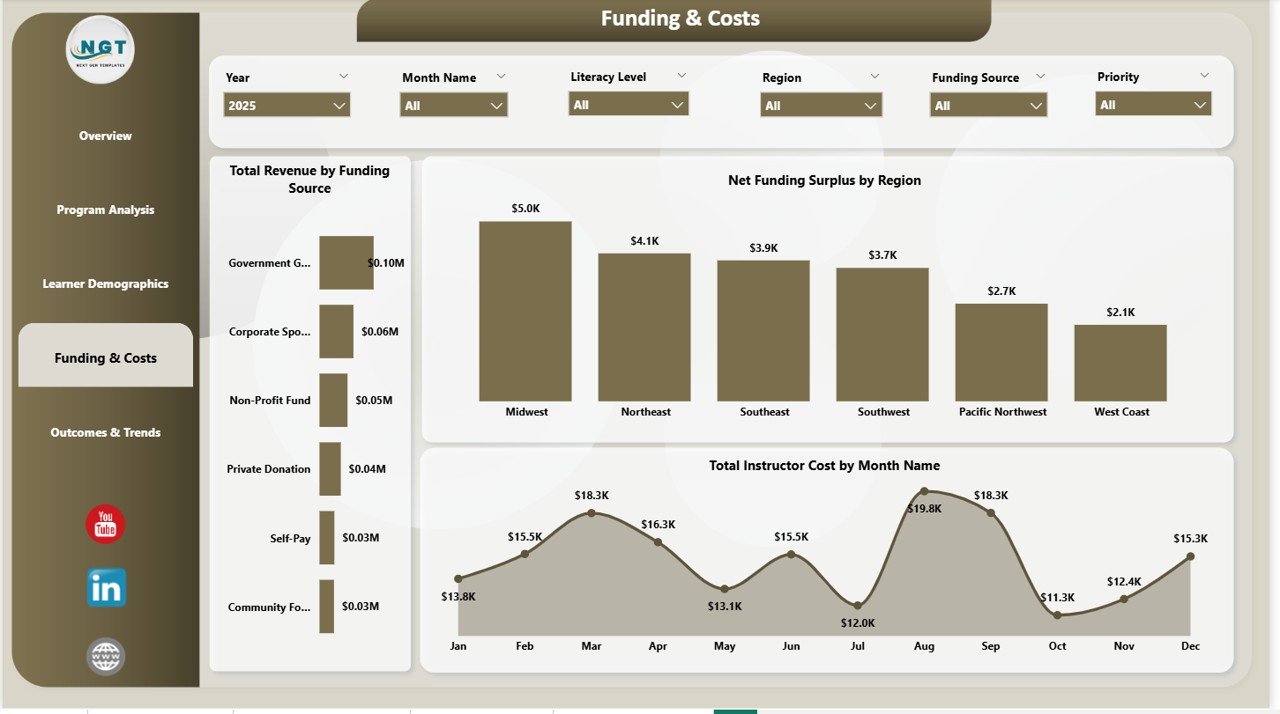Go to Outcomes & Trends
The height and width of the screenshot is (714, 1280).
(104, 432)
